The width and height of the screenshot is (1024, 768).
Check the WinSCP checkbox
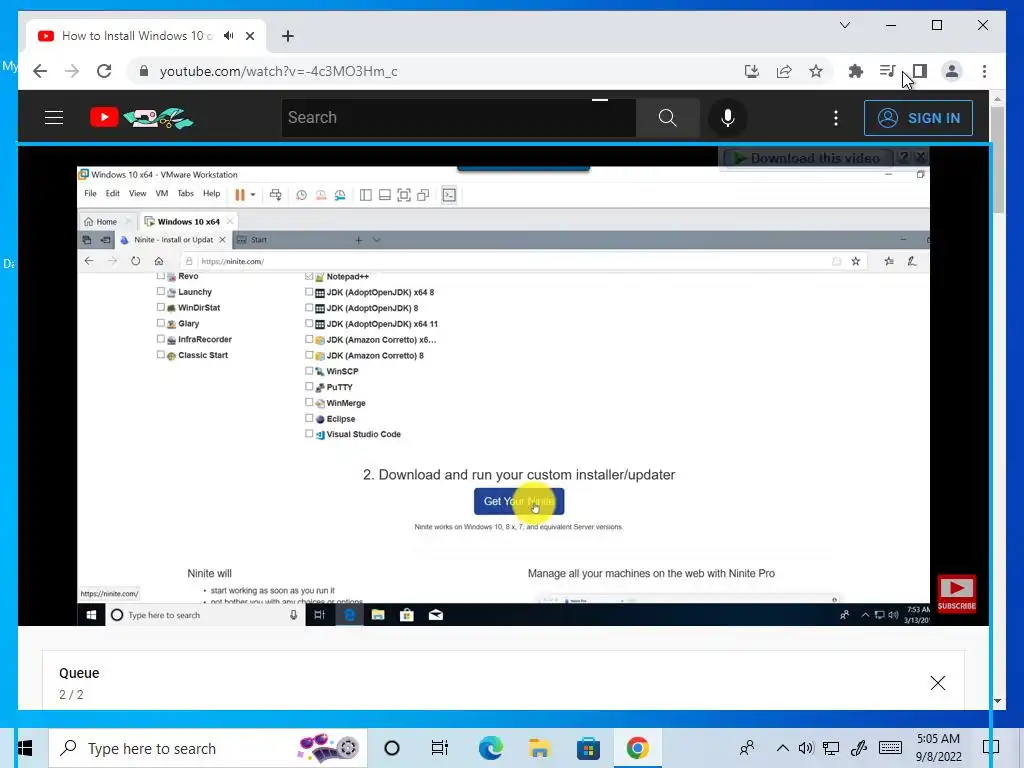click(x=309, y=370)
